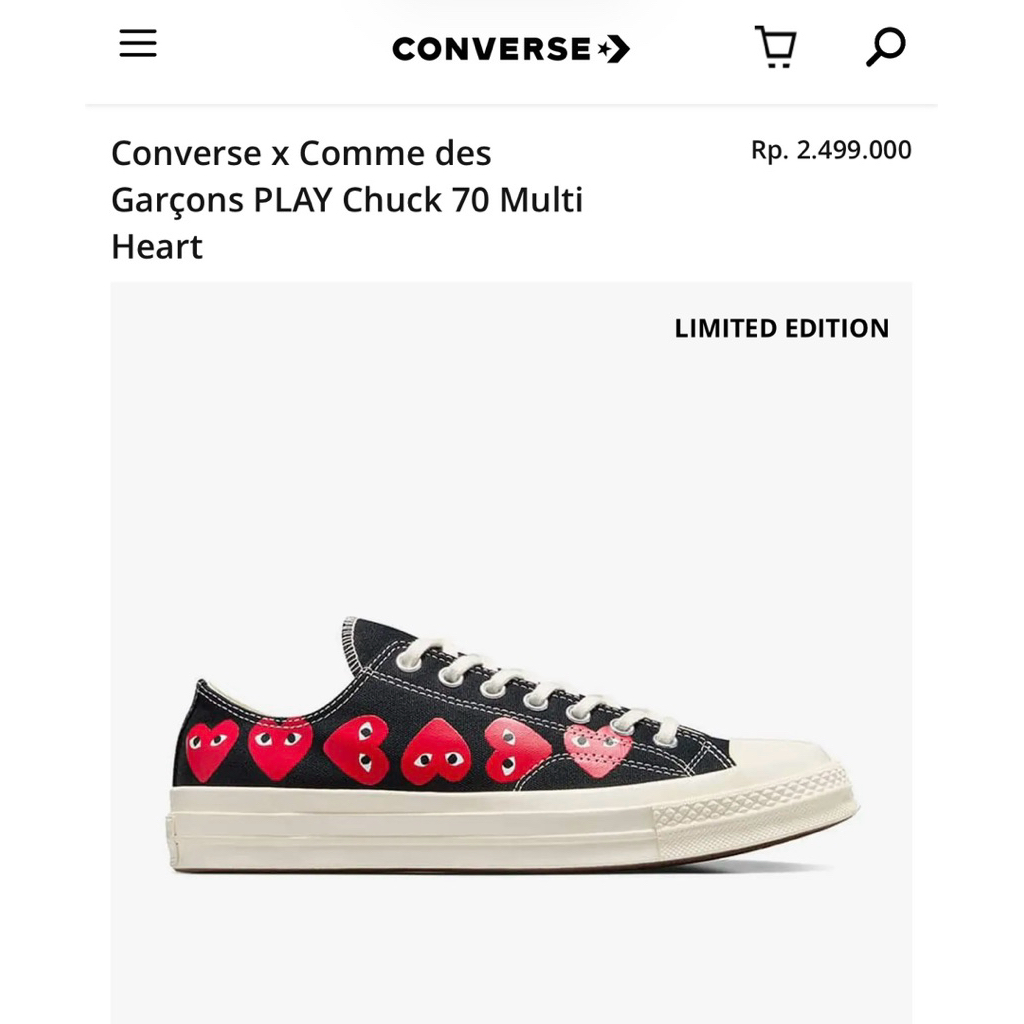Click the Converse star-arrow logo icon

coord(612,46)
